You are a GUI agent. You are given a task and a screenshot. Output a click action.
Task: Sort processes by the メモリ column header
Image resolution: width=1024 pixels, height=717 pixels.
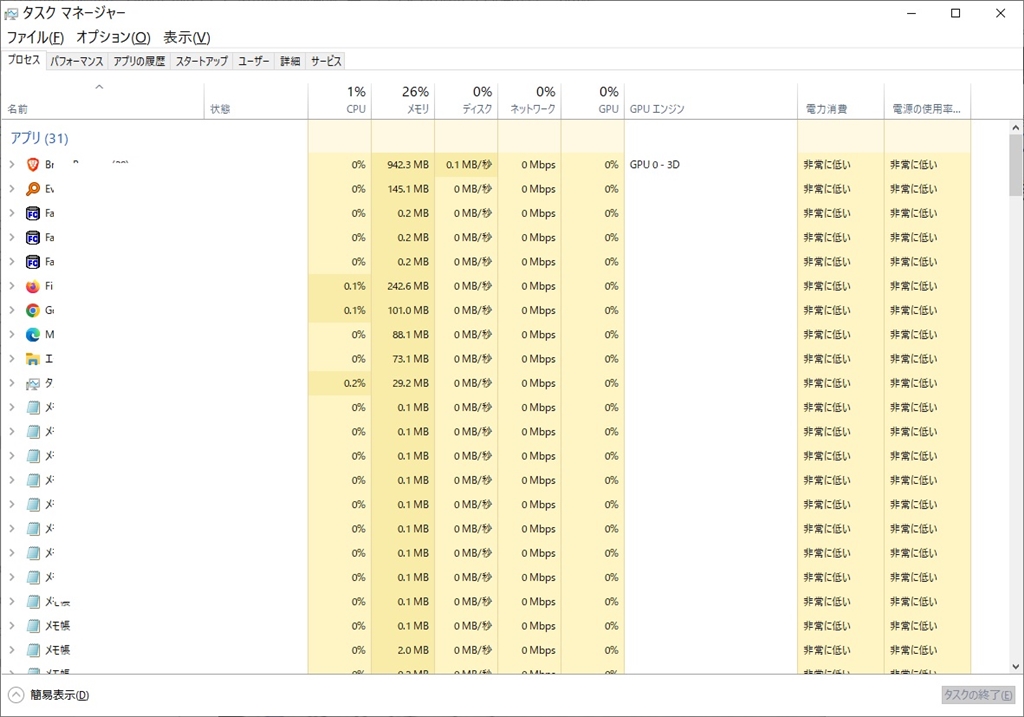pos(403,101)
